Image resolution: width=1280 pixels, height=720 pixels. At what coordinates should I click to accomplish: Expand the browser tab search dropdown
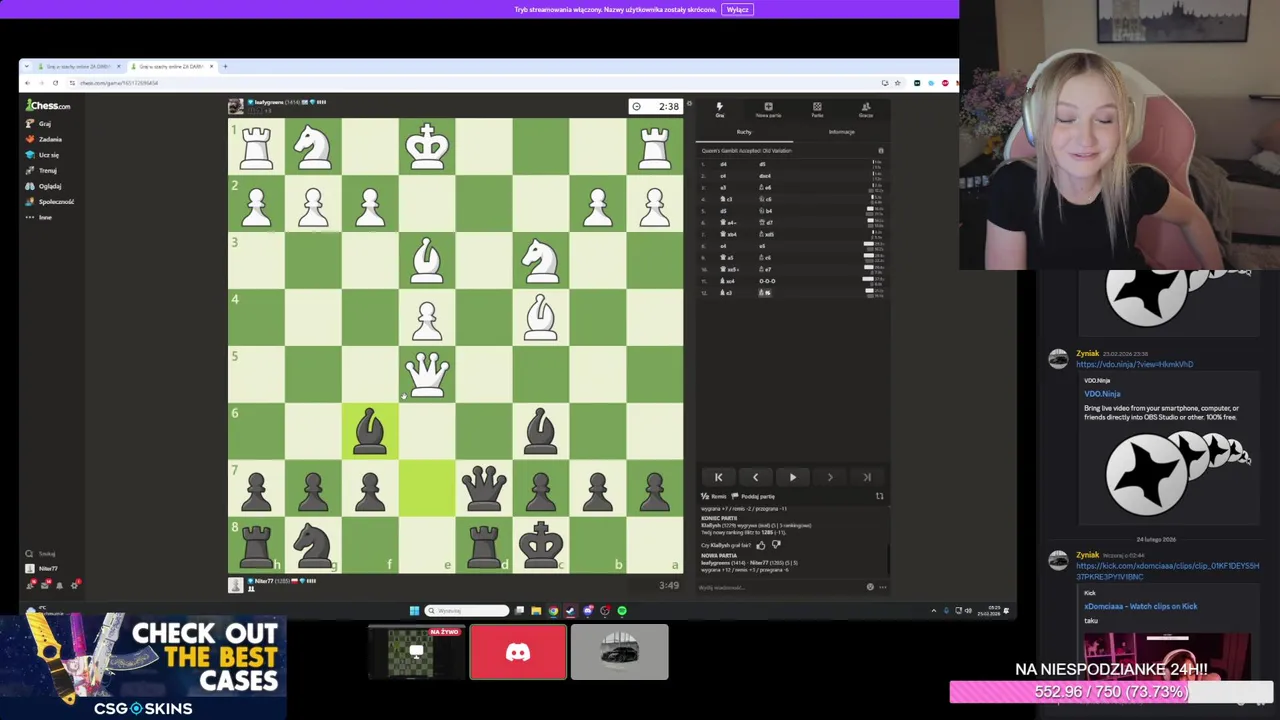coord(27,66)
